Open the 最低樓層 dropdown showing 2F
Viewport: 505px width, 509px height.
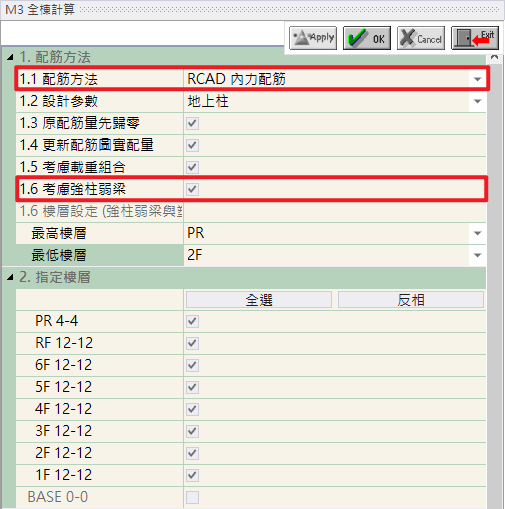477,255
